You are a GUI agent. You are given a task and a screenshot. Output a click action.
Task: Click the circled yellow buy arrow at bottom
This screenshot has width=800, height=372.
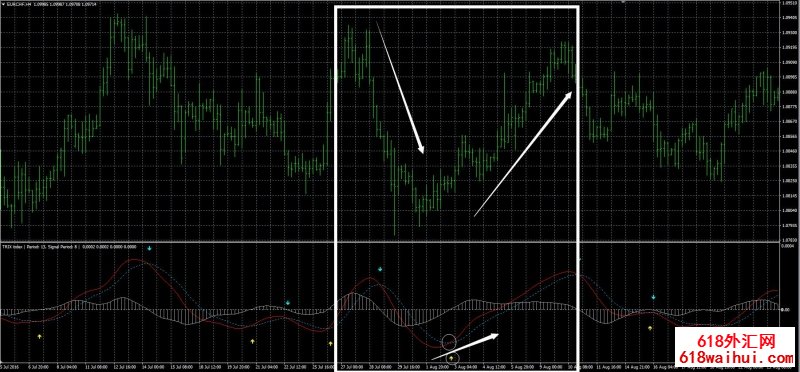[452, 359]
